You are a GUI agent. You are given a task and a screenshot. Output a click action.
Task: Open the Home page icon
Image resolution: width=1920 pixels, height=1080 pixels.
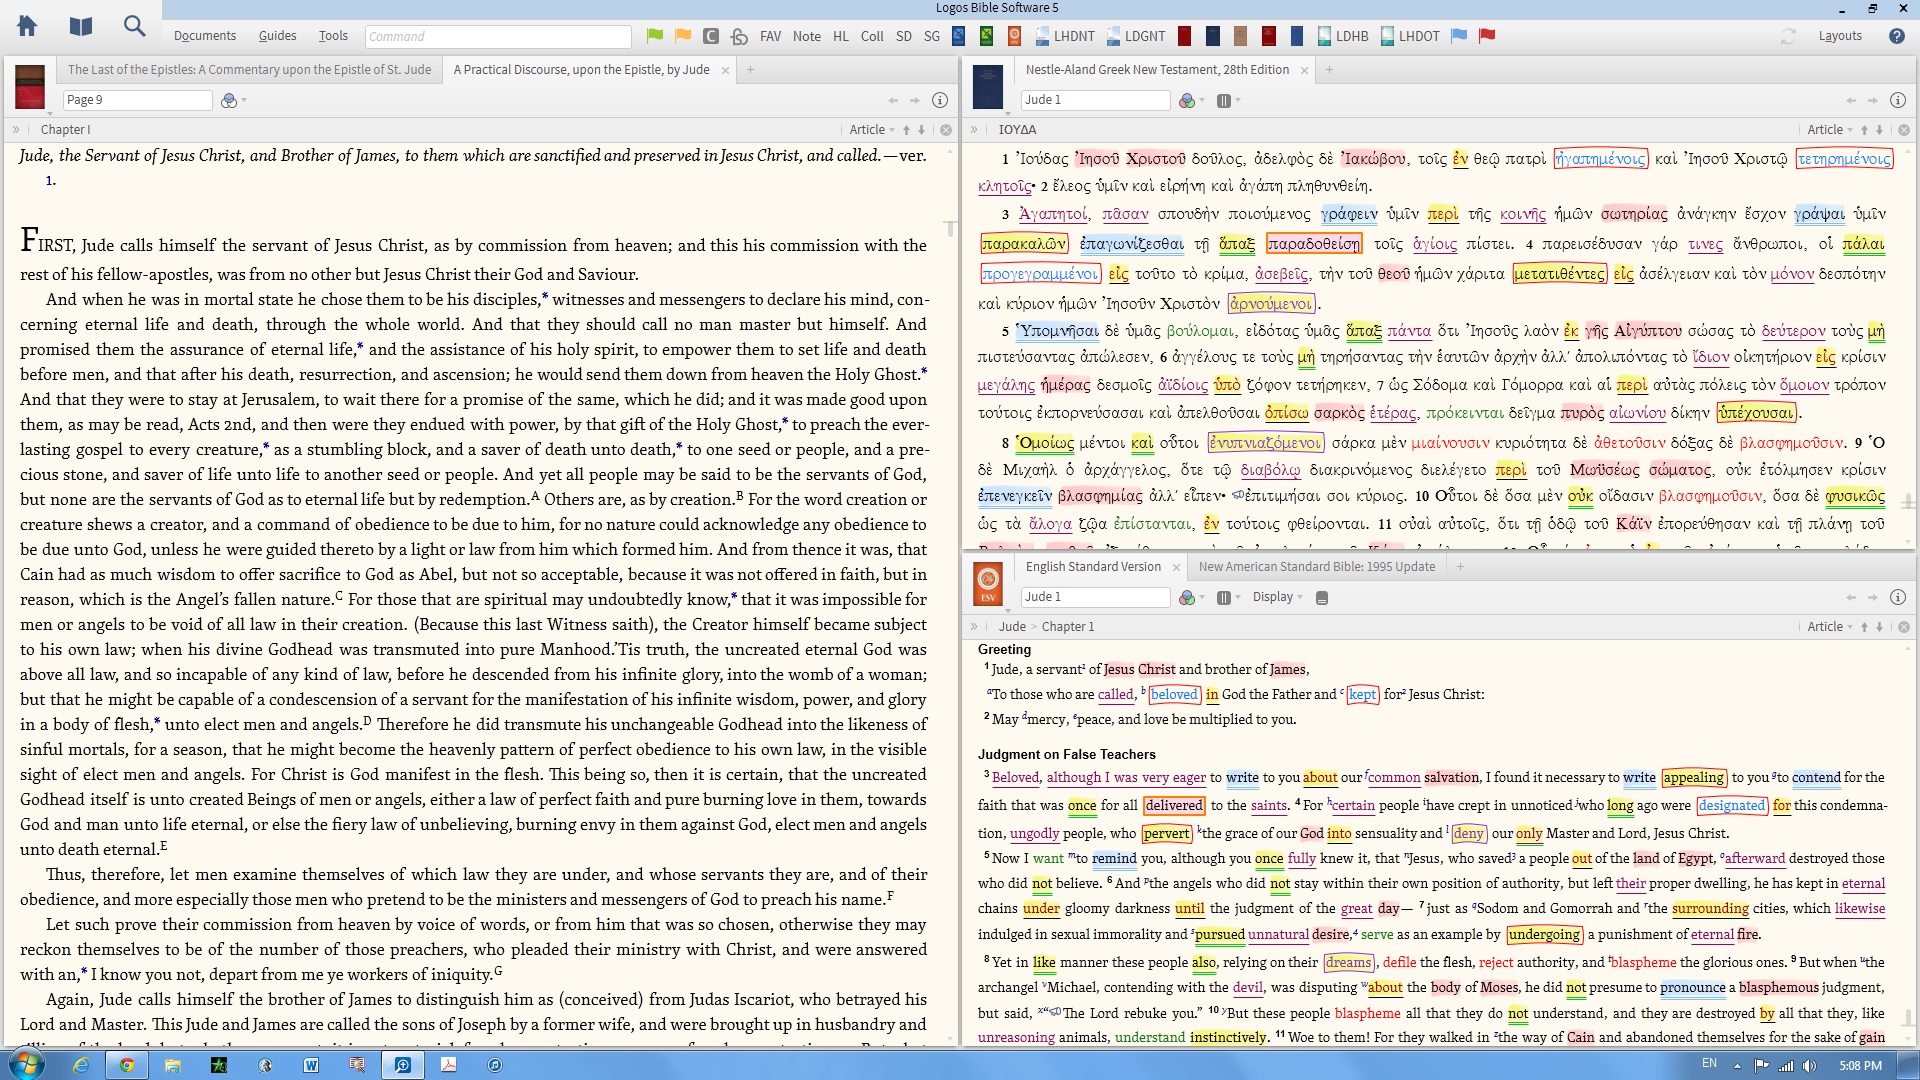[x=27, y=27]
